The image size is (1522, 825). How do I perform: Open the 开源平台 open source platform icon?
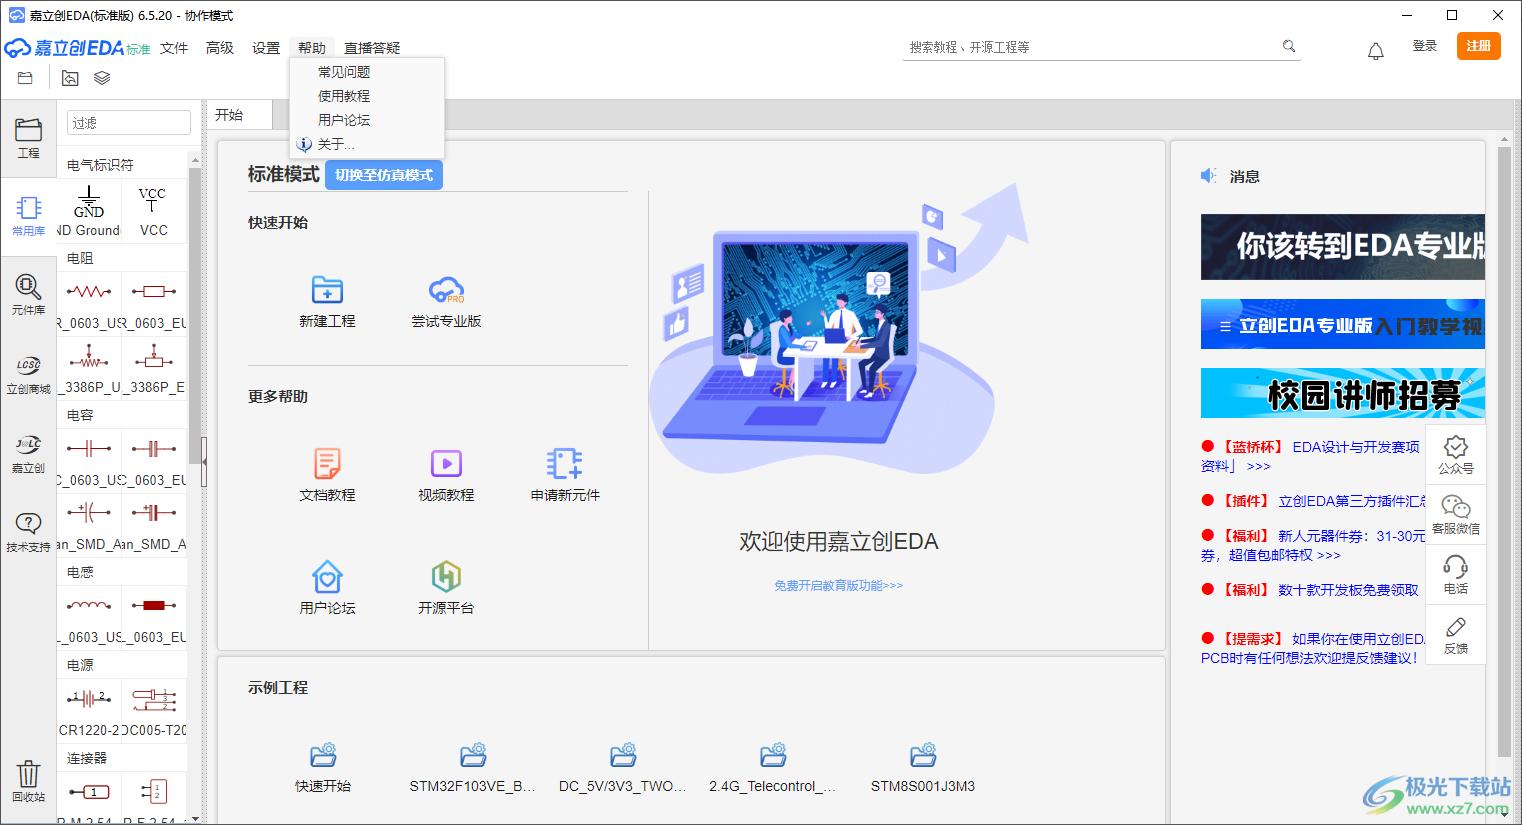(x=446, y=588)
